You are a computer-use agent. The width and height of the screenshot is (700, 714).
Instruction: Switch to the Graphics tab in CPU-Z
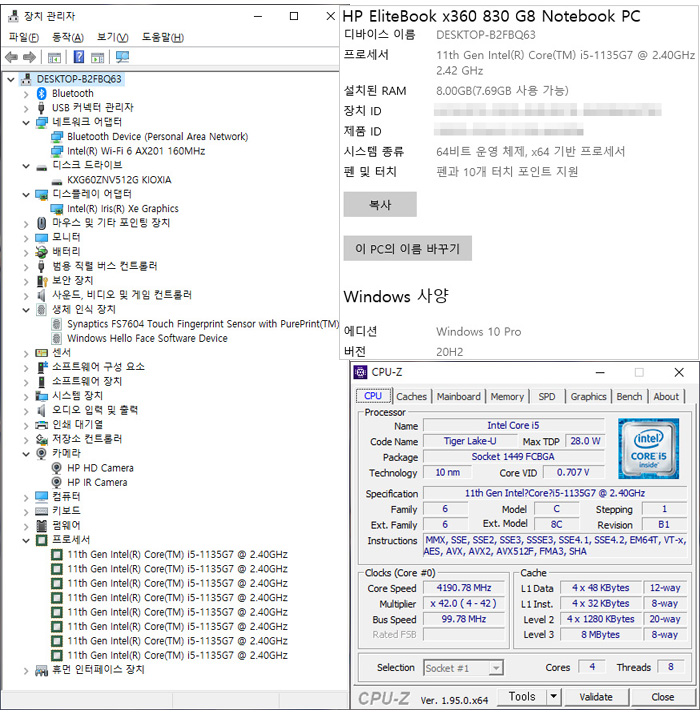click(x=588, y=397)
